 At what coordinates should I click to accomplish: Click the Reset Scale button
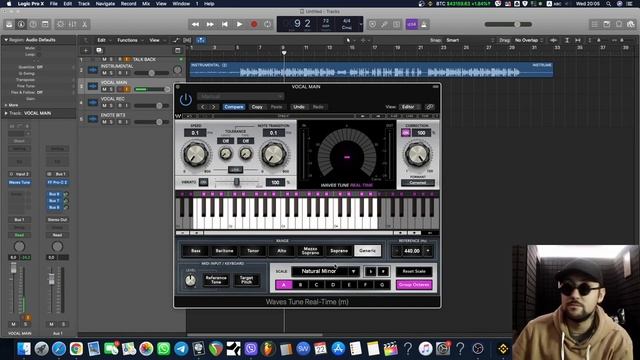point(414,271)
